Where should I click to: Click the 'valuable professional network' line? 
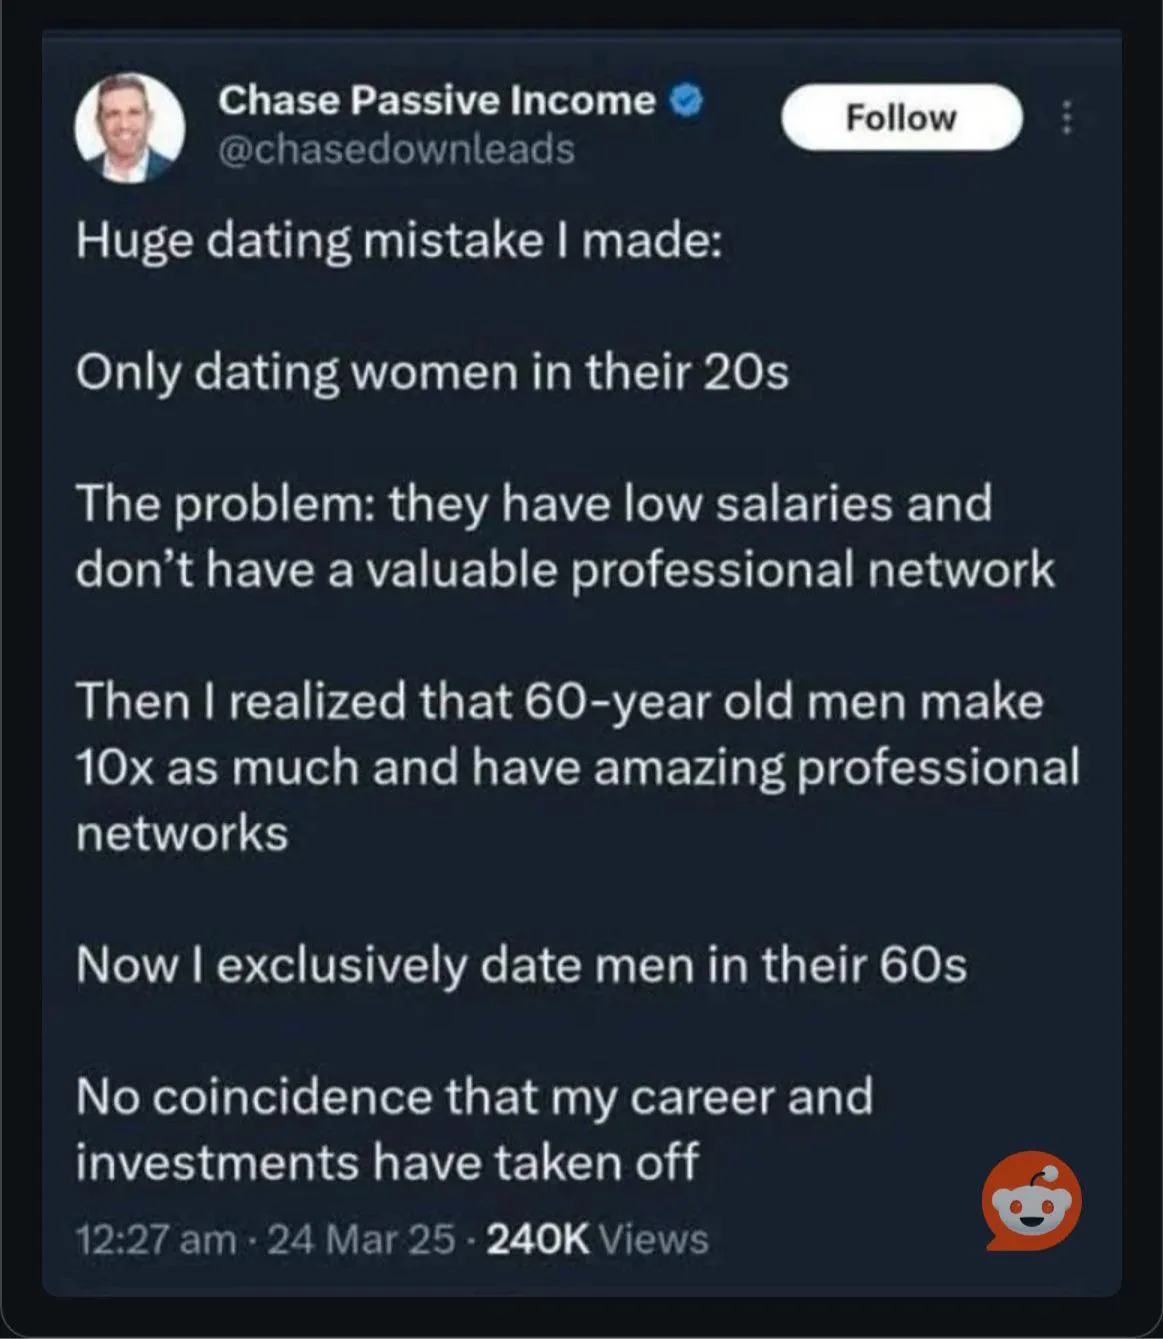pyautogui.click(x=565, y=569)
